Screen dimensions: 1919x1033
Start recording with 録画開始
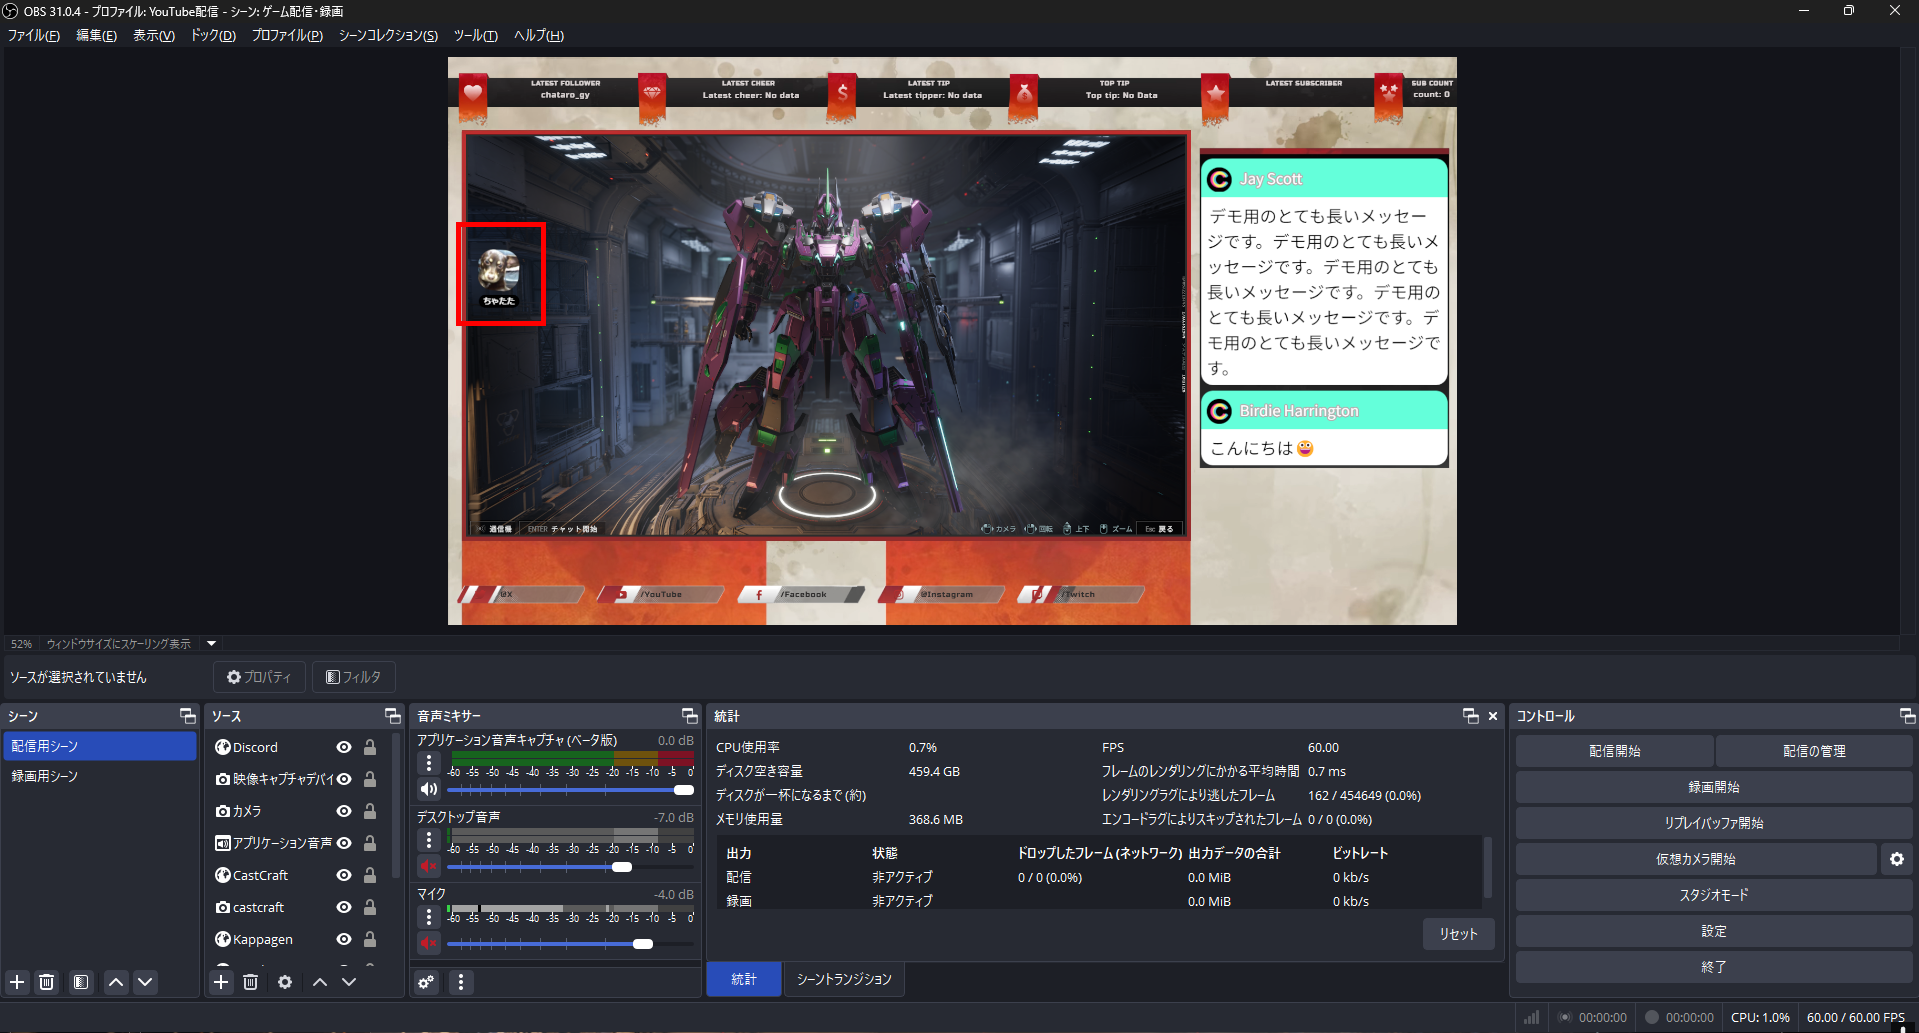click(1714, 787)
